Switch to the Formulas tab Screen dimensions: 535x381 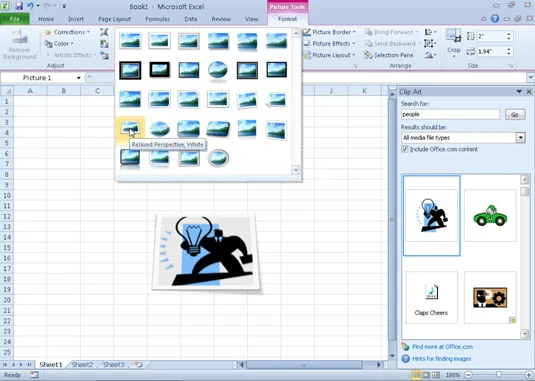coord(158,19)
